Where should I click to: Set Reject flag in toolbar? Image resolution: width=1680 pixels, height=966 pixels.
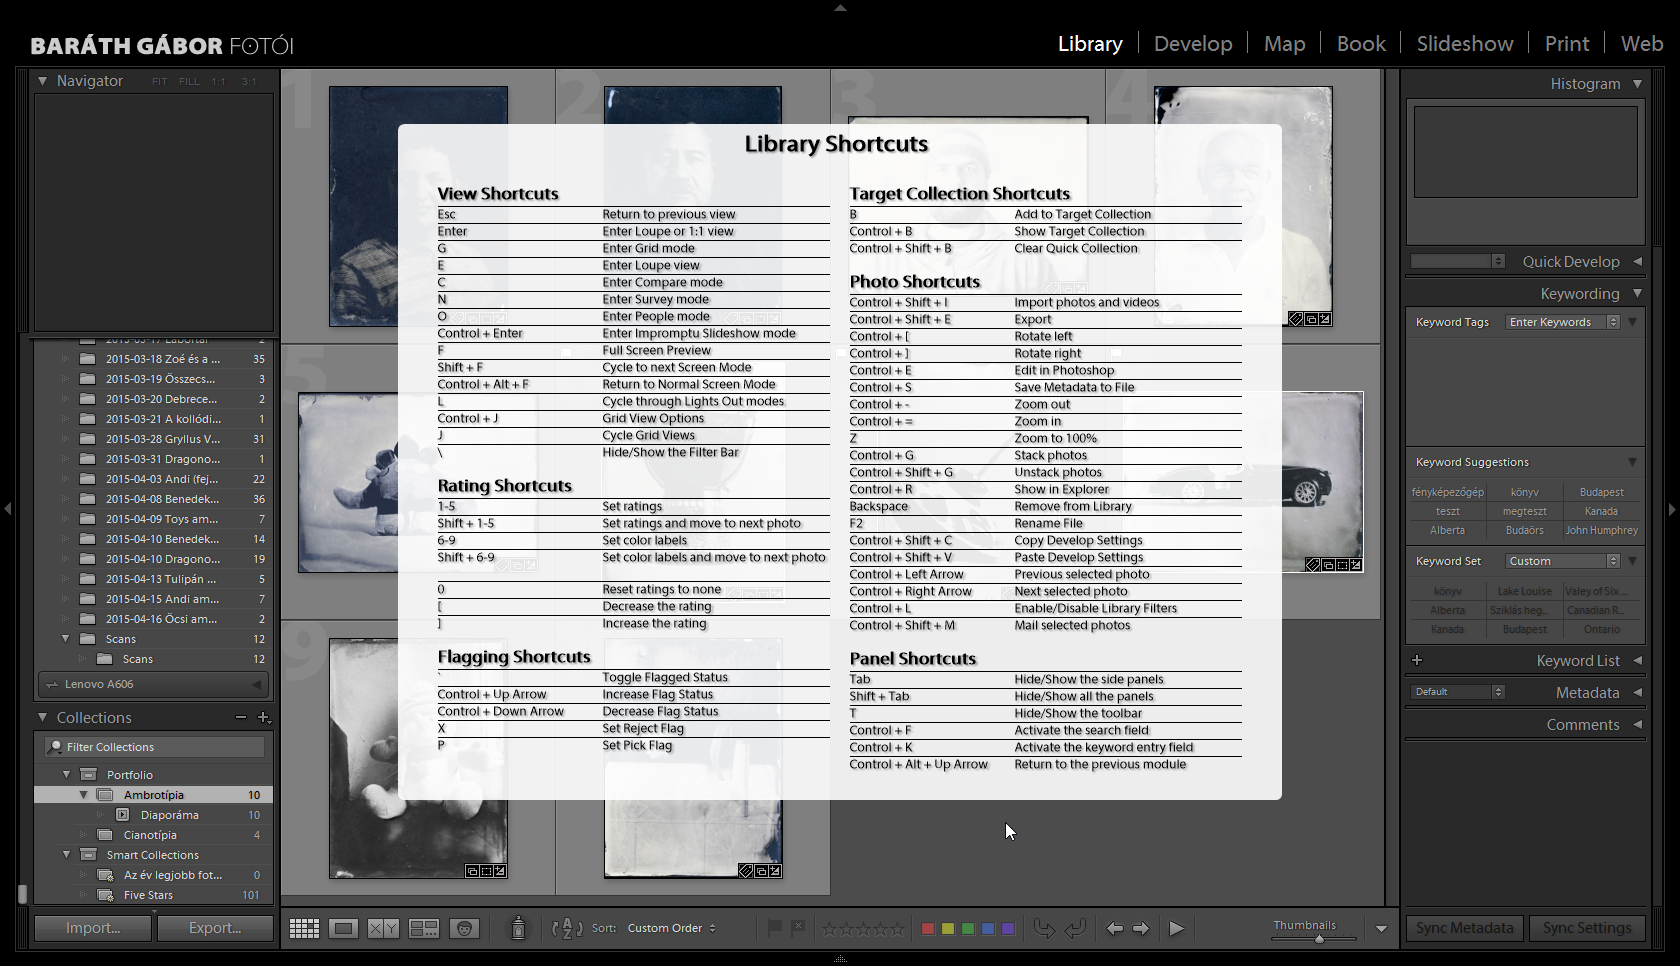click(798, 928)
